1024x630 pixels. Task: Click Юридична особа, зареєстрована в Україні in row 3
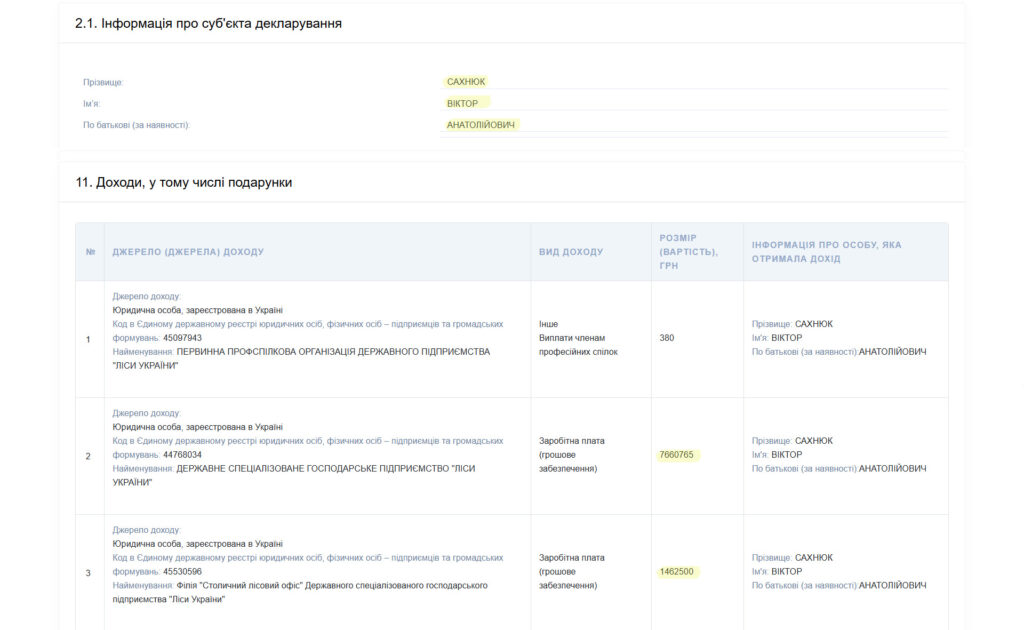tap(197, 544)
